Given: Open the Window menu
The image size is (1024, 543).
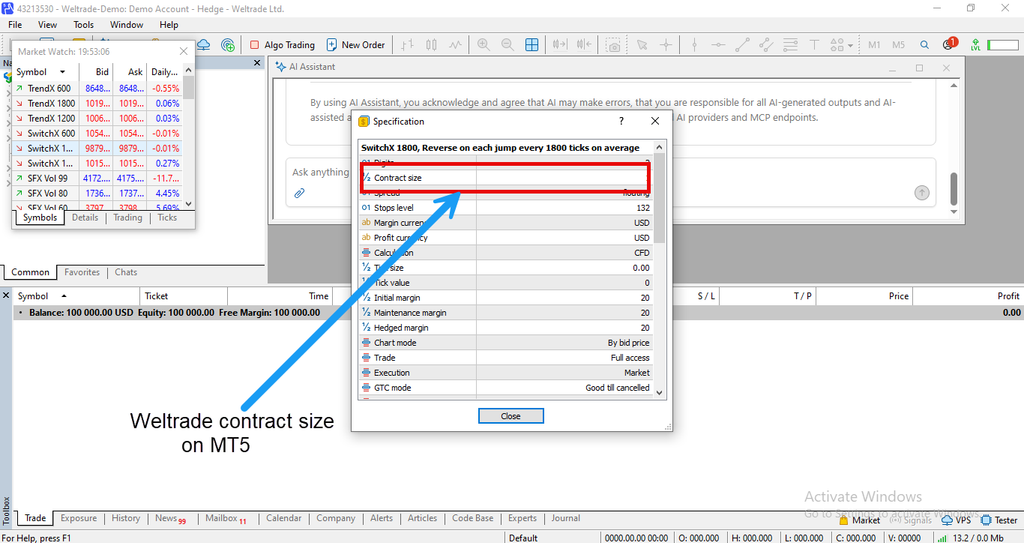Looking at the screenshot, I should [126, 25].
